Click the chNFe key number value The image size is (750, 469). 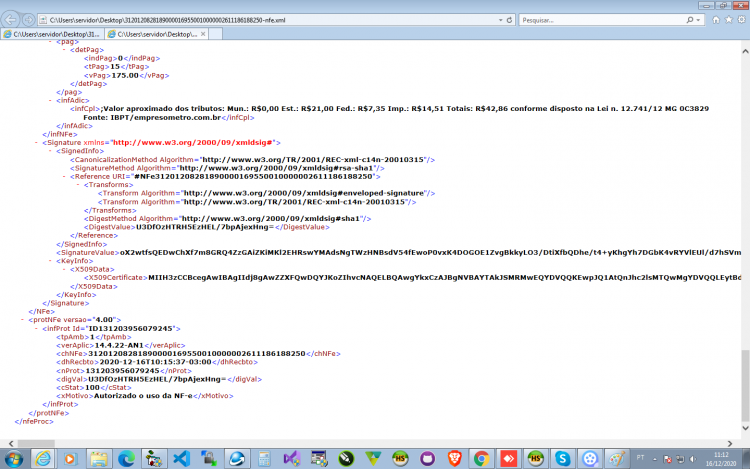197,354
